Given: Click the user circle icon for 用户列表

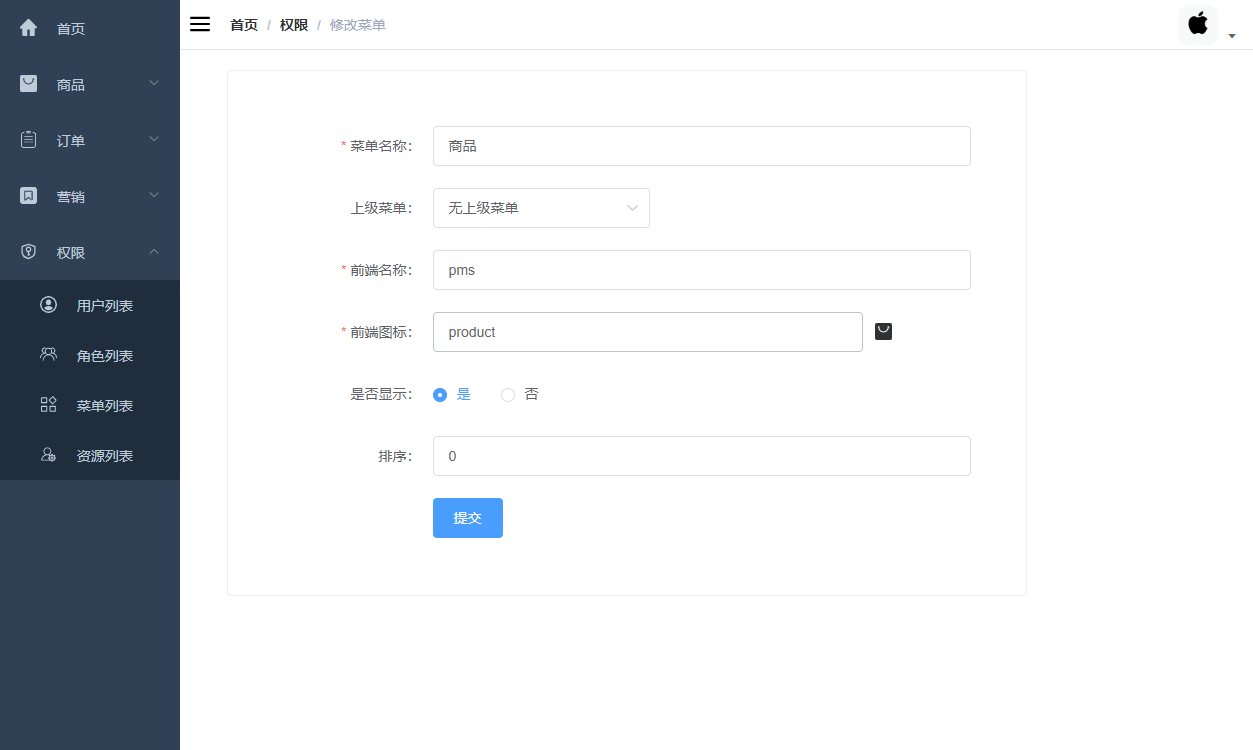Looking at the screenshot, I should (x=48, y=304).
